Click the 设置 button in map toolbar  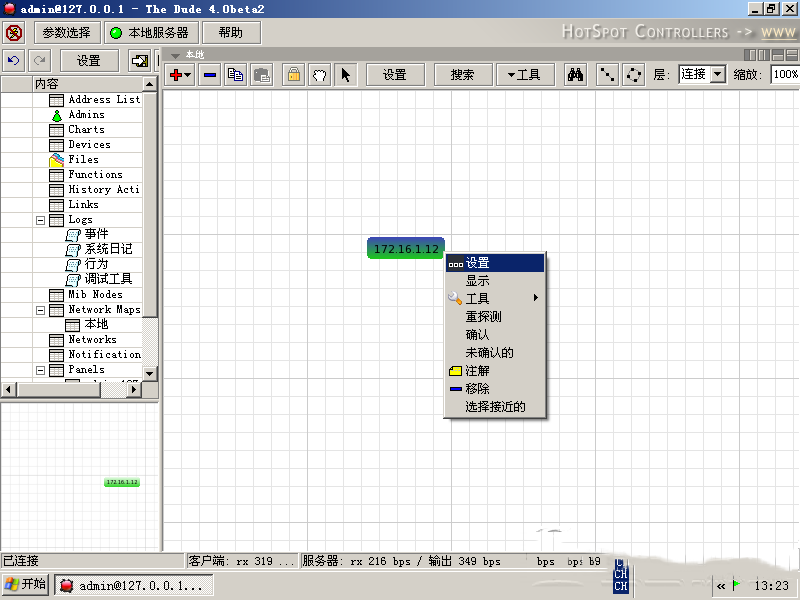(x=395, y=75)
